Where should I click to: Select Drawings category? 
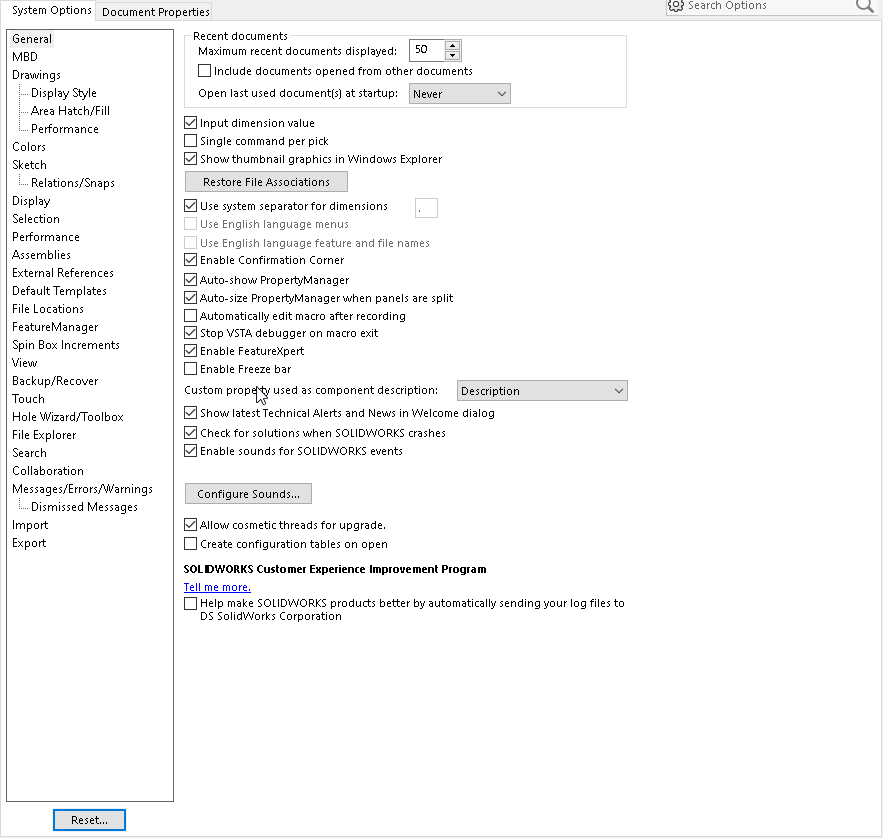tap(36, 75)
